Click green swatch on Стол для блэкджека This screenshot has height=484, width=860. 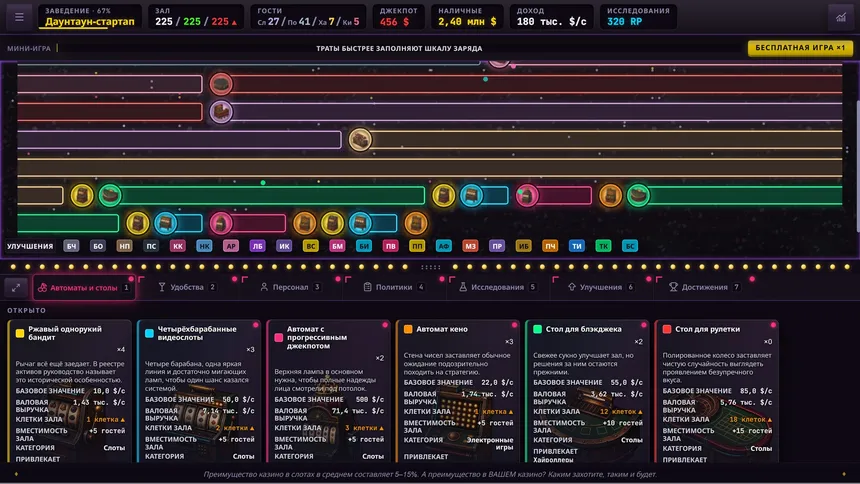pyautogui.click(x=538, y=329)
